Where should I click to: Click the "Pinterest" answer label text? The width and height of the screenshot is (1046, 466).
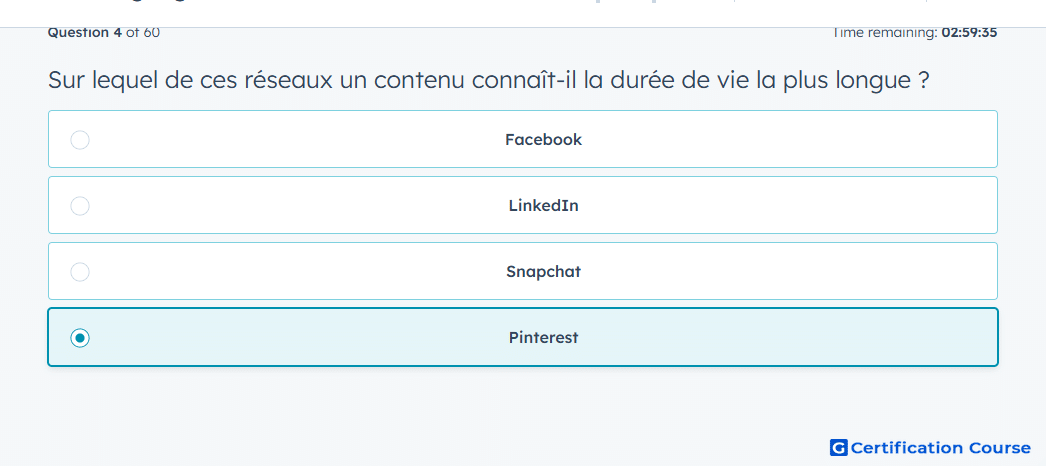[543, 338]
